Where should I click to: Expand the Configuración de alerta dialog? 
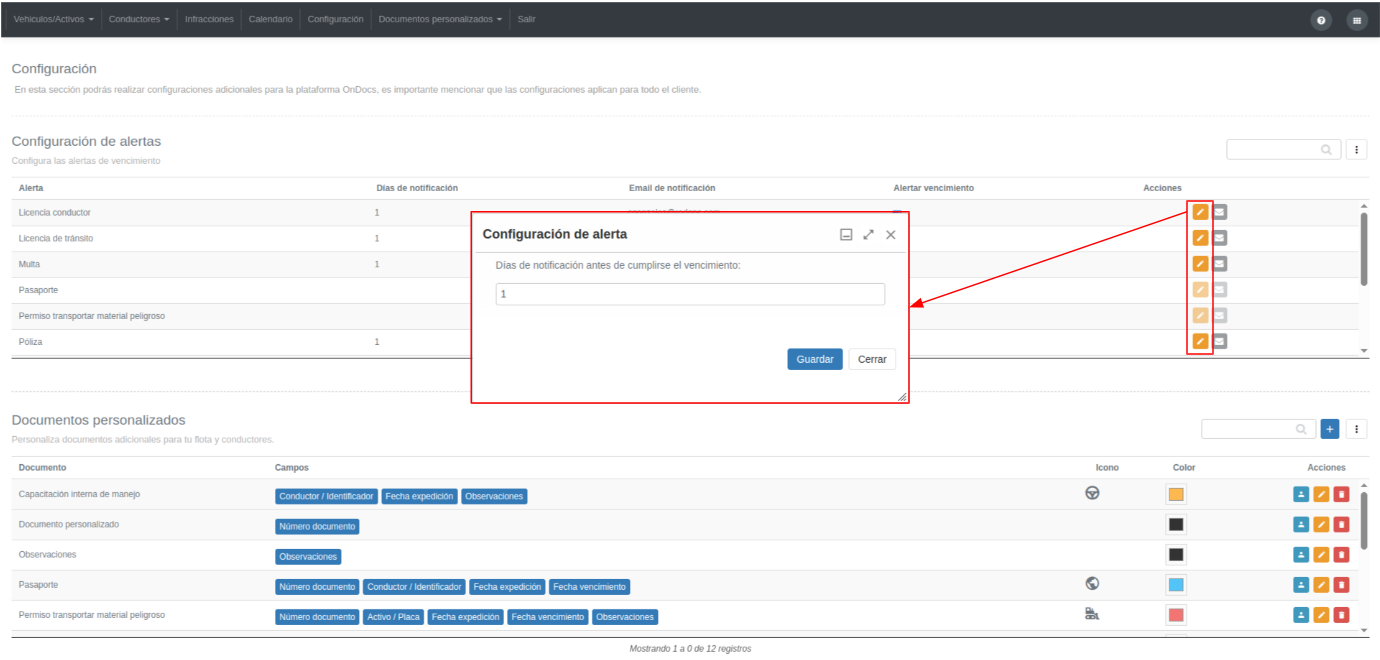pyautogui.click(x=868, y=234)
